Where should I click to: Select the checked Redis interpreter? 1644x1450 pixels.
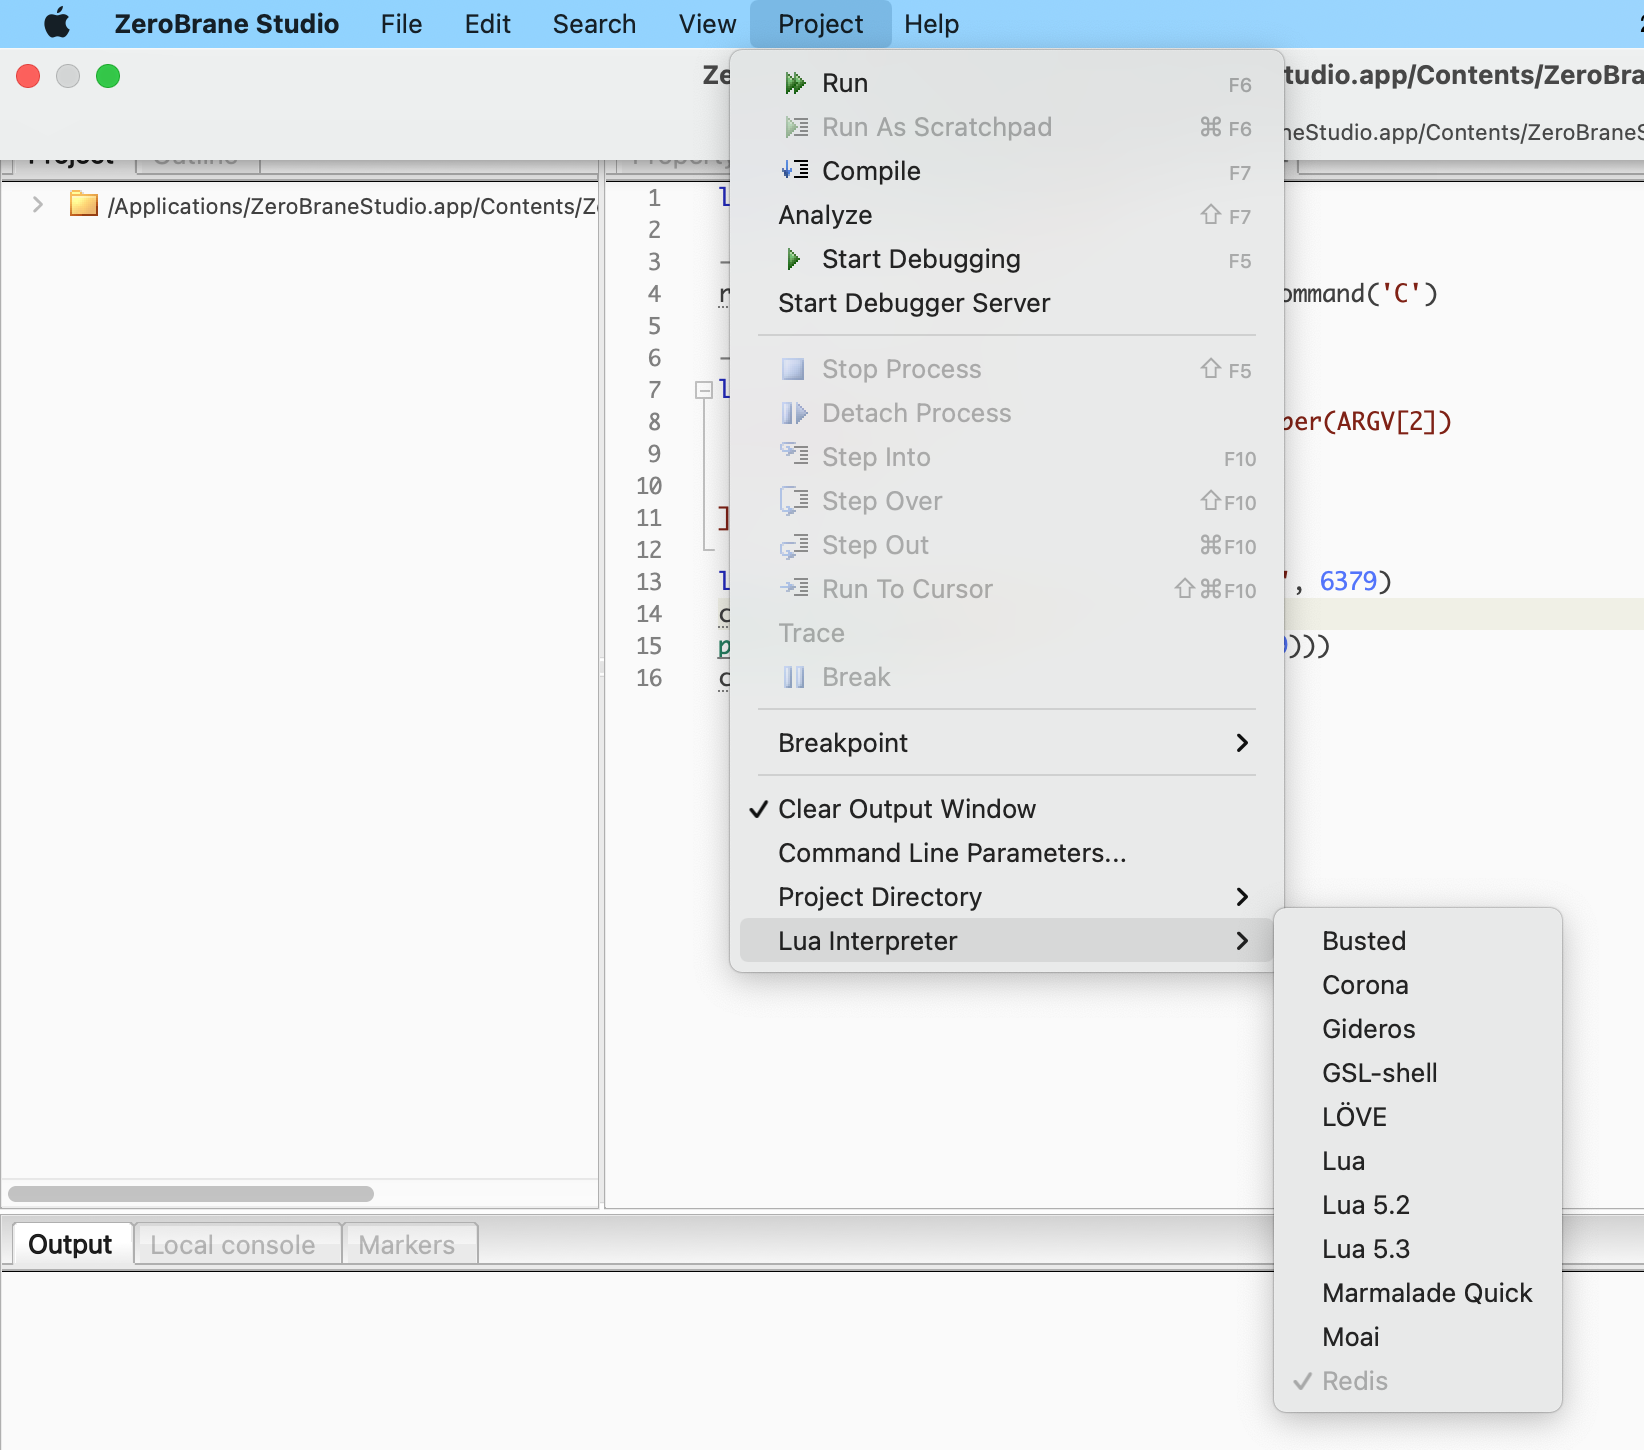1417,1381
